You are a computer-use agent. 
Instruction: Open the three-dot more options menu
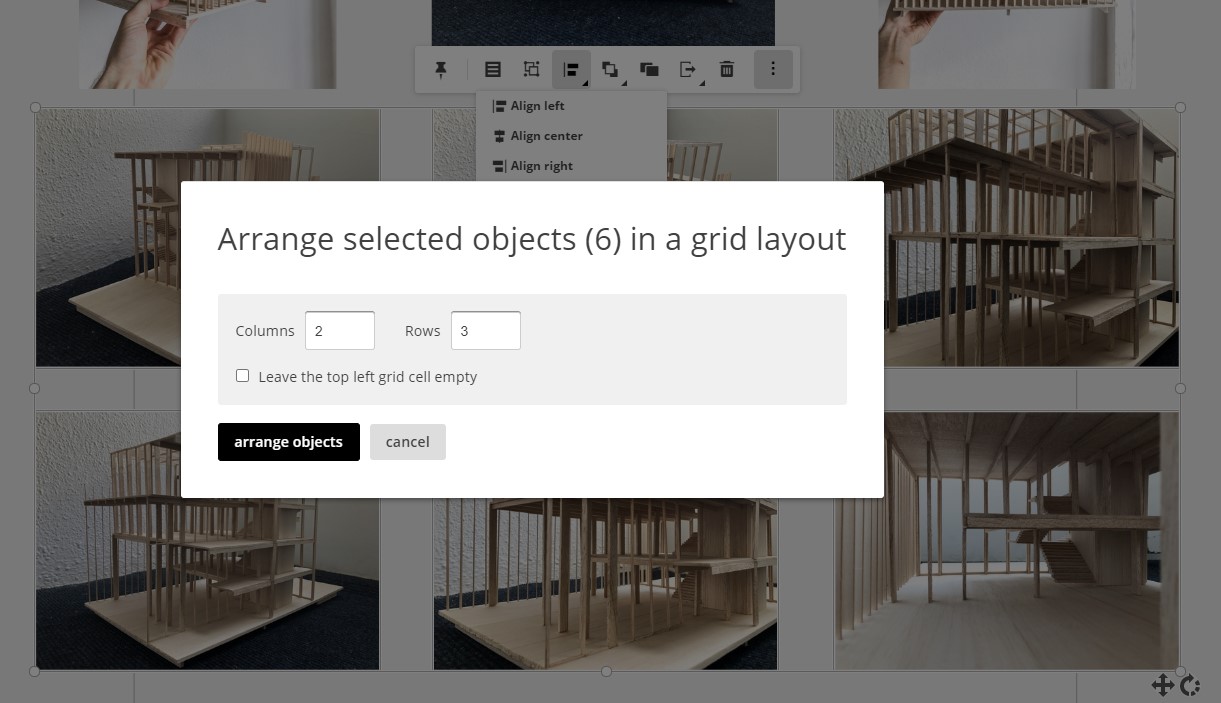773,69
